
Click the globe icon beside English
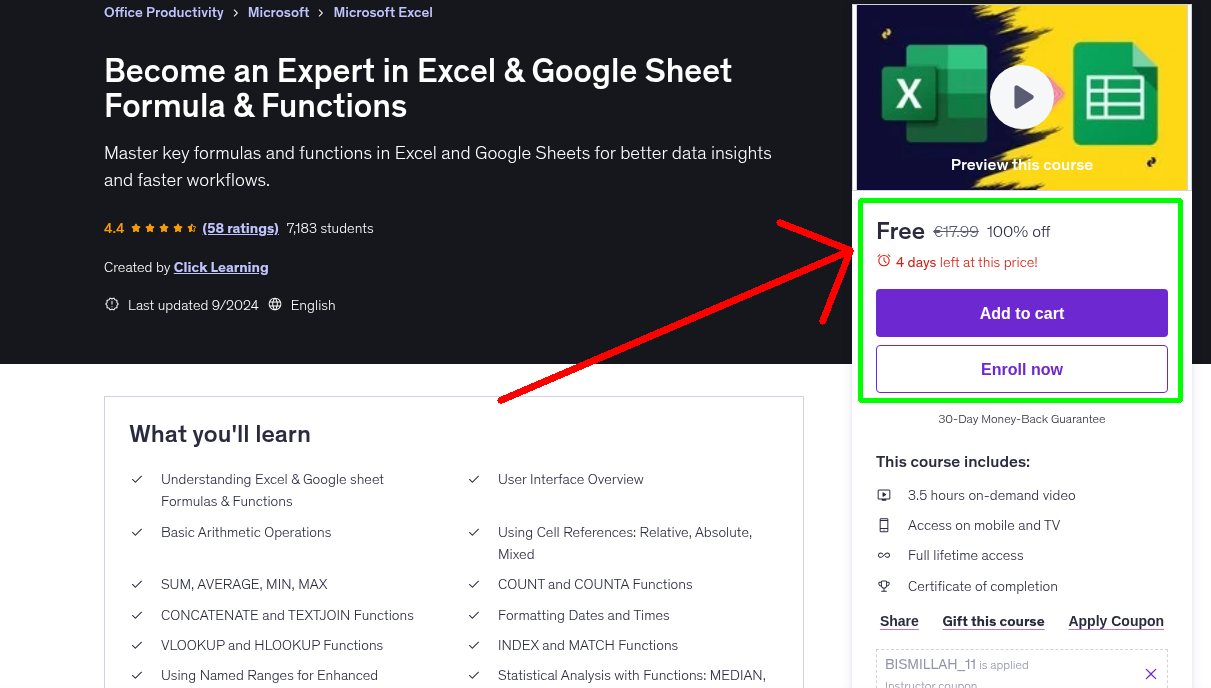(x=275, y=305)
